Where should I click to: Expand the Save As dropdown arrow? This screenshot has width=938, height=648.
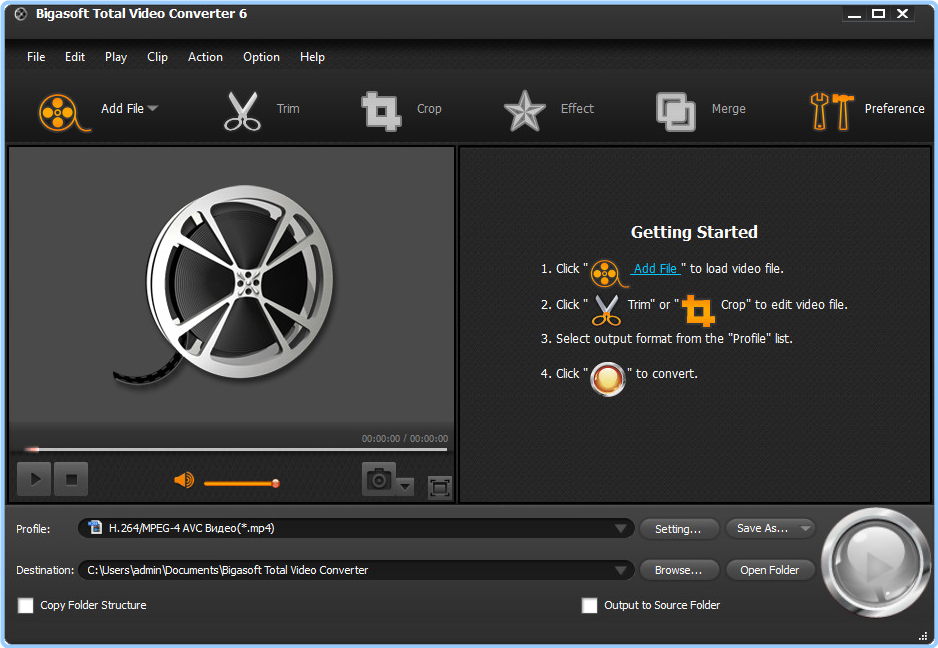click(x=805, y=528)
